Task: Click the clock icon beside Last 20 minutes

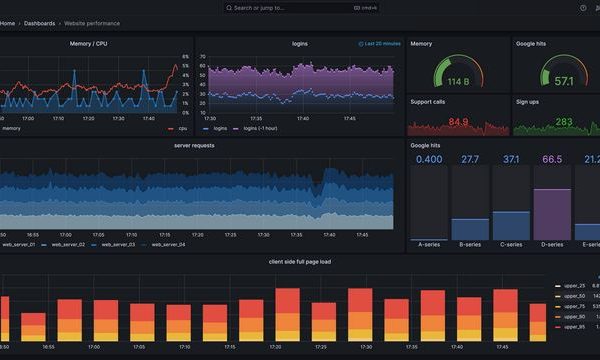Action: [360, 44]
